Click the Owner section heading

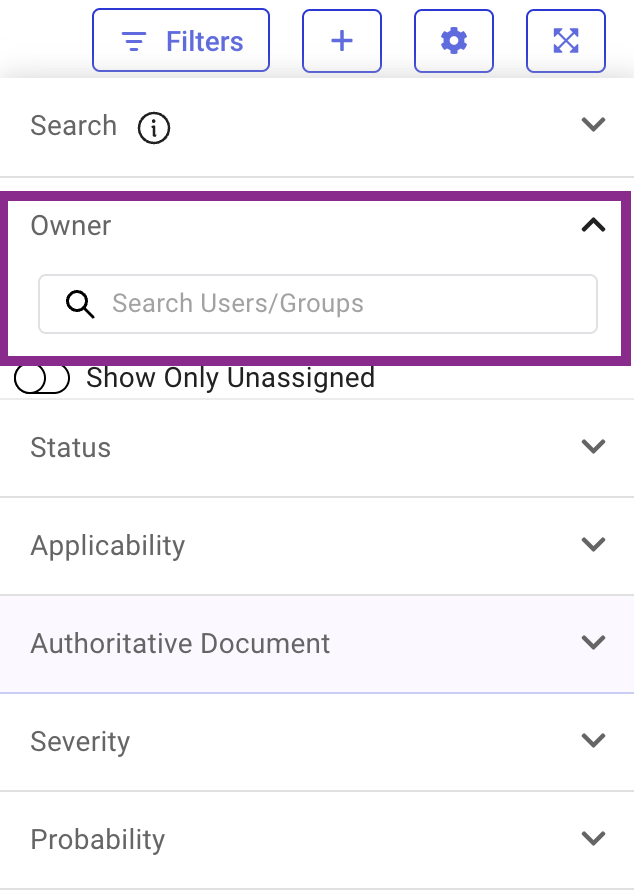71,226
